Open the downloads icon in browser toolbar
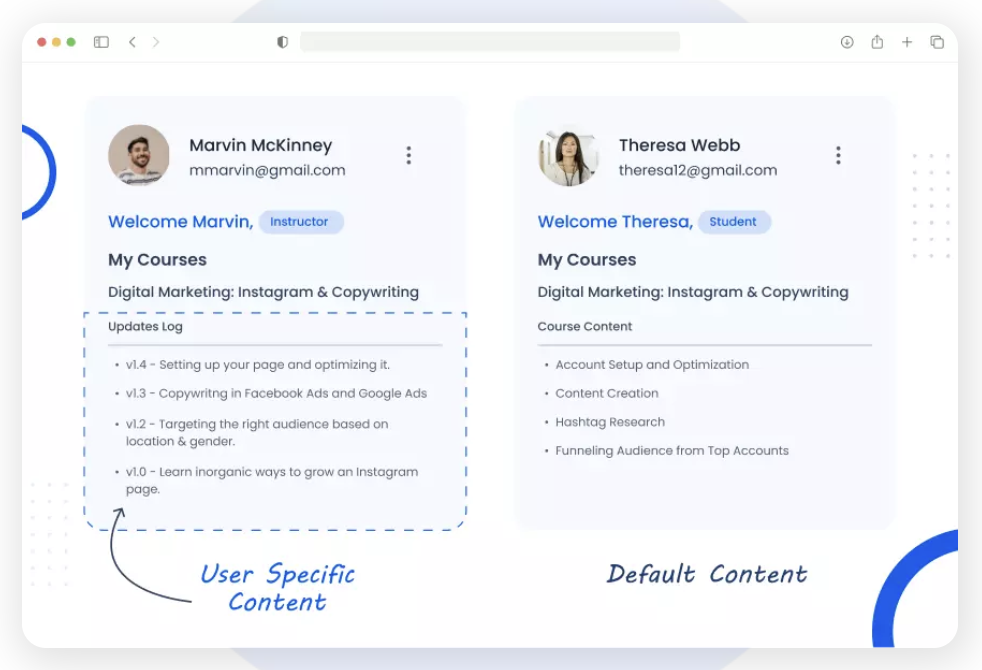982x670 pixels. coord(847,42)
